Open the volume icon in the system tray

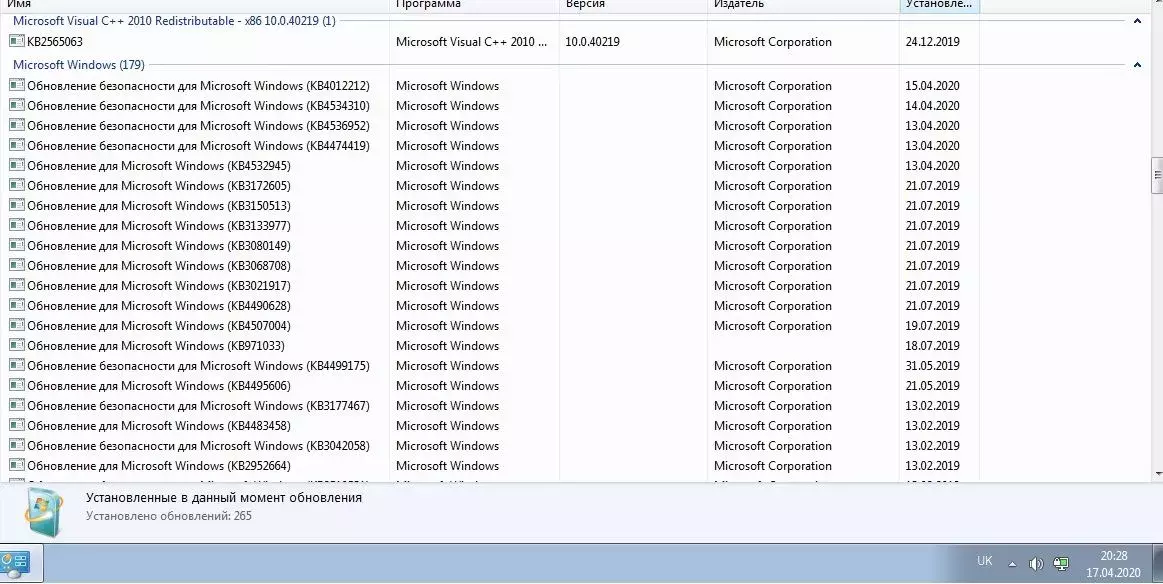pyautogui.click(x=1036, y=564)
